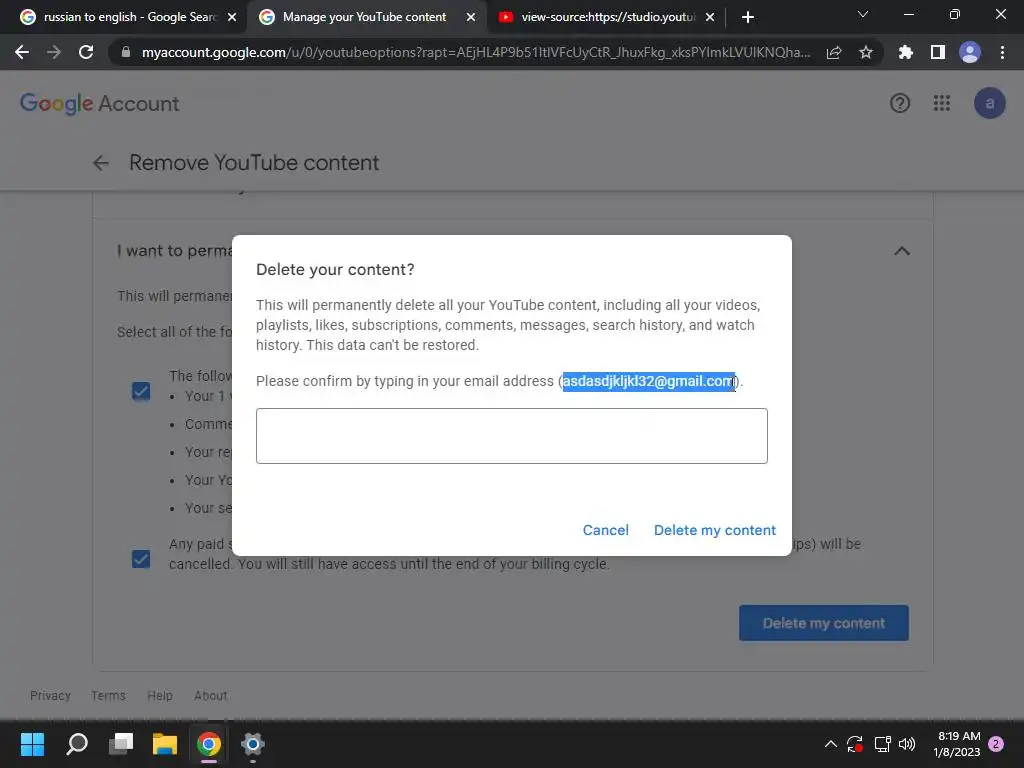Image resolution: width=1024 pixels, height=768 pixels.
Task: Open the Chrome three-dot menu
Action: (1002, 52)
